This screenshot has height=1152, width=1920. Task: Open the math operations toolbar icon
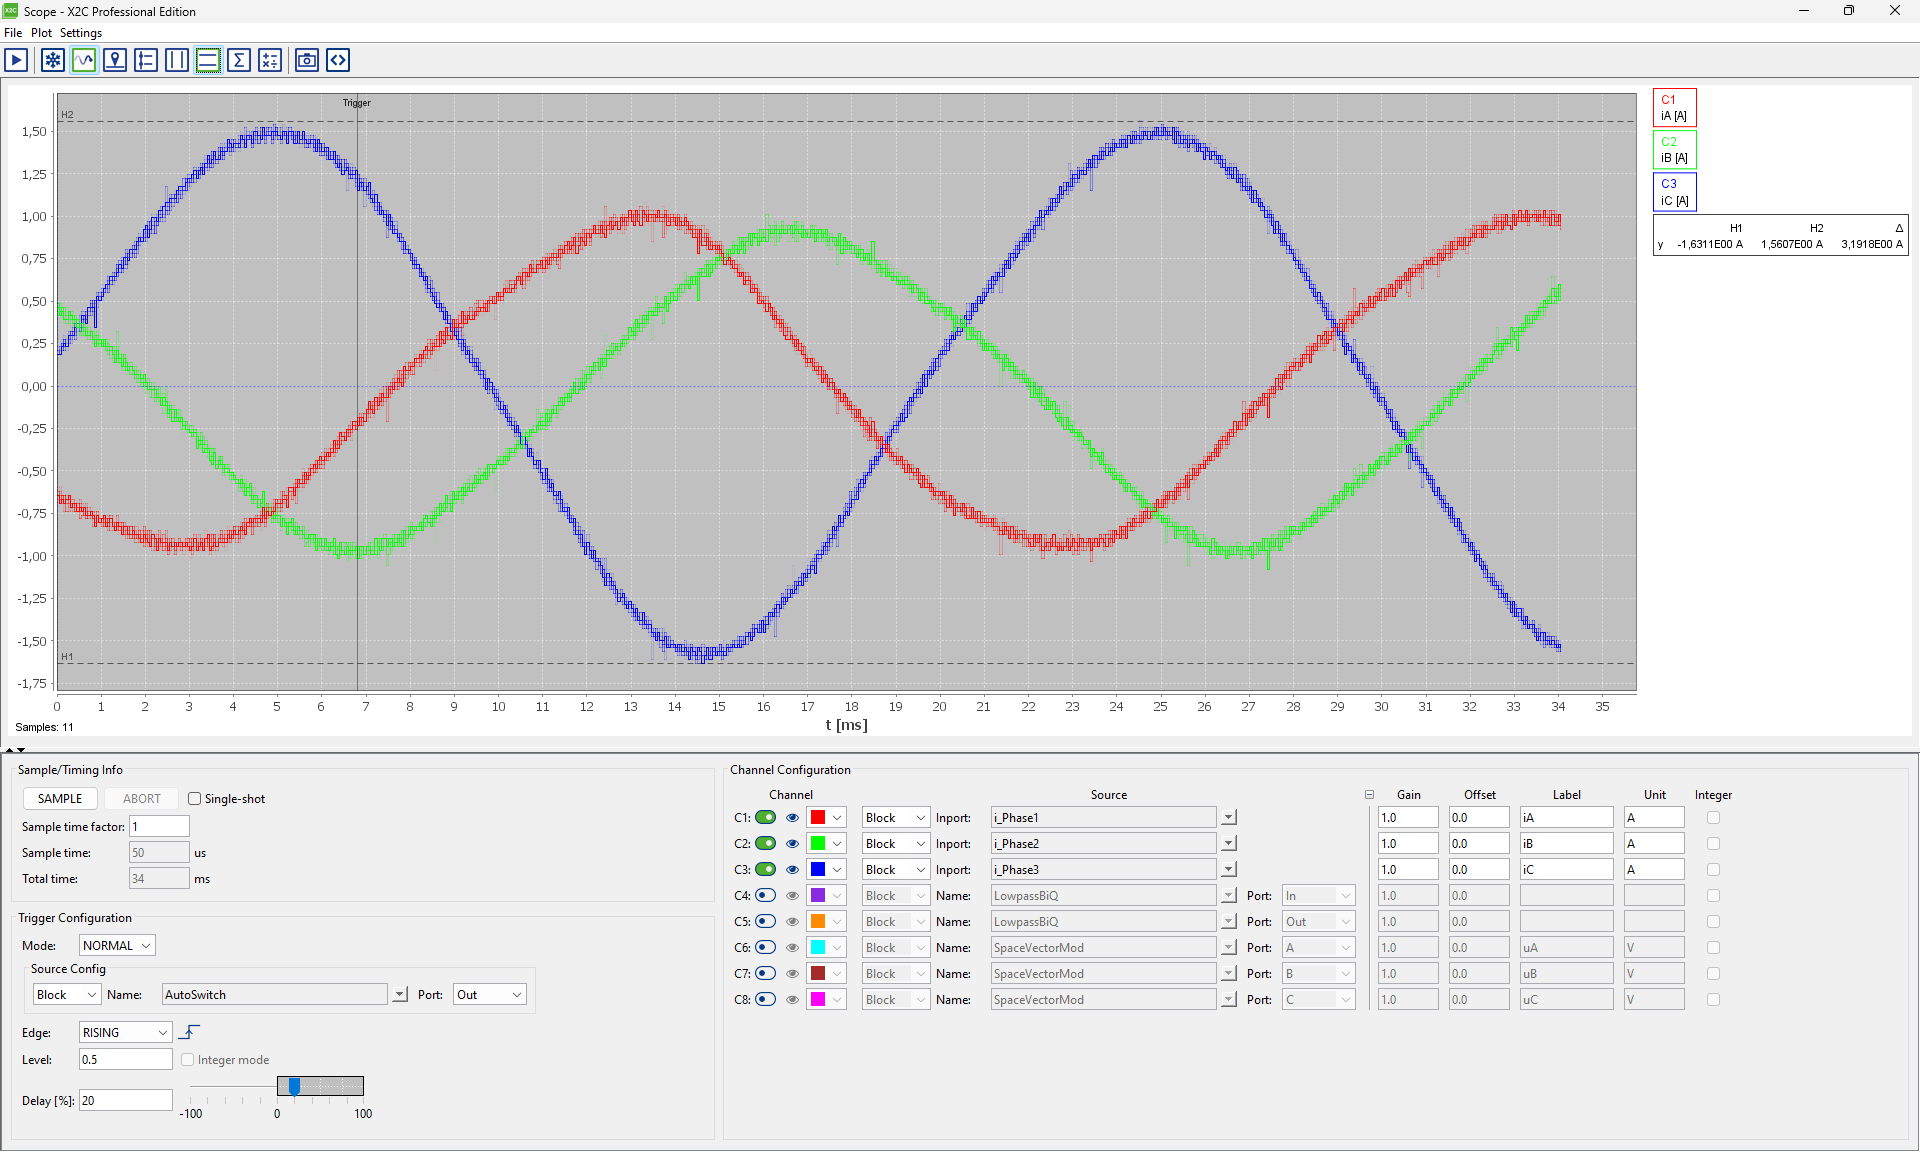point(270,60)
